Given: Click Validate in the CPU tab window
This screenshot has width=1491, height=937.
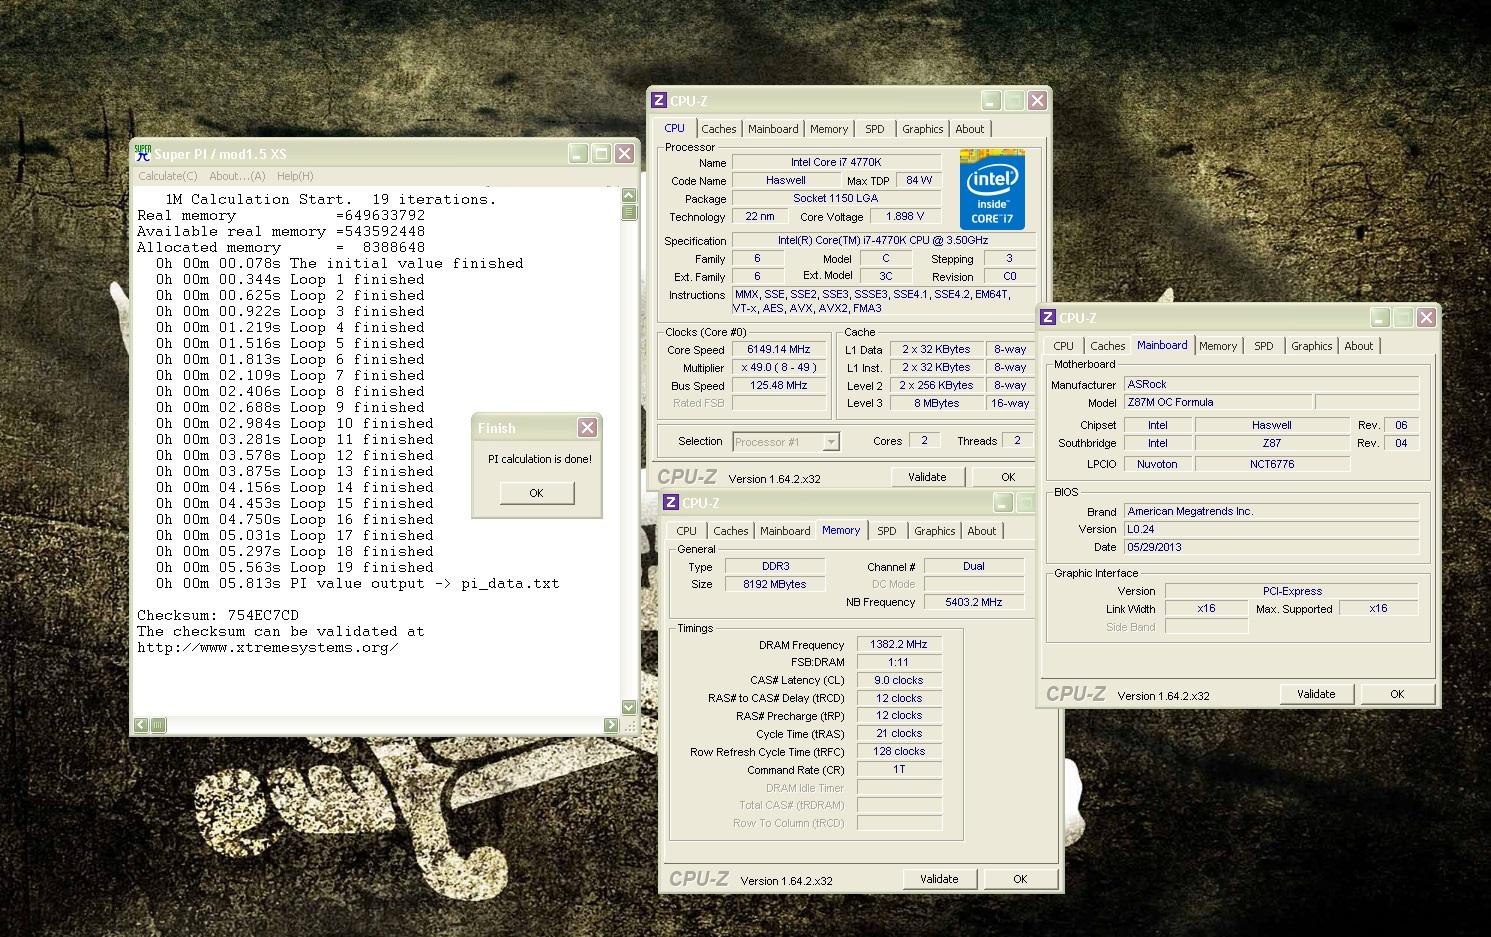Looking at the screenshot, I should click(927, 477).
